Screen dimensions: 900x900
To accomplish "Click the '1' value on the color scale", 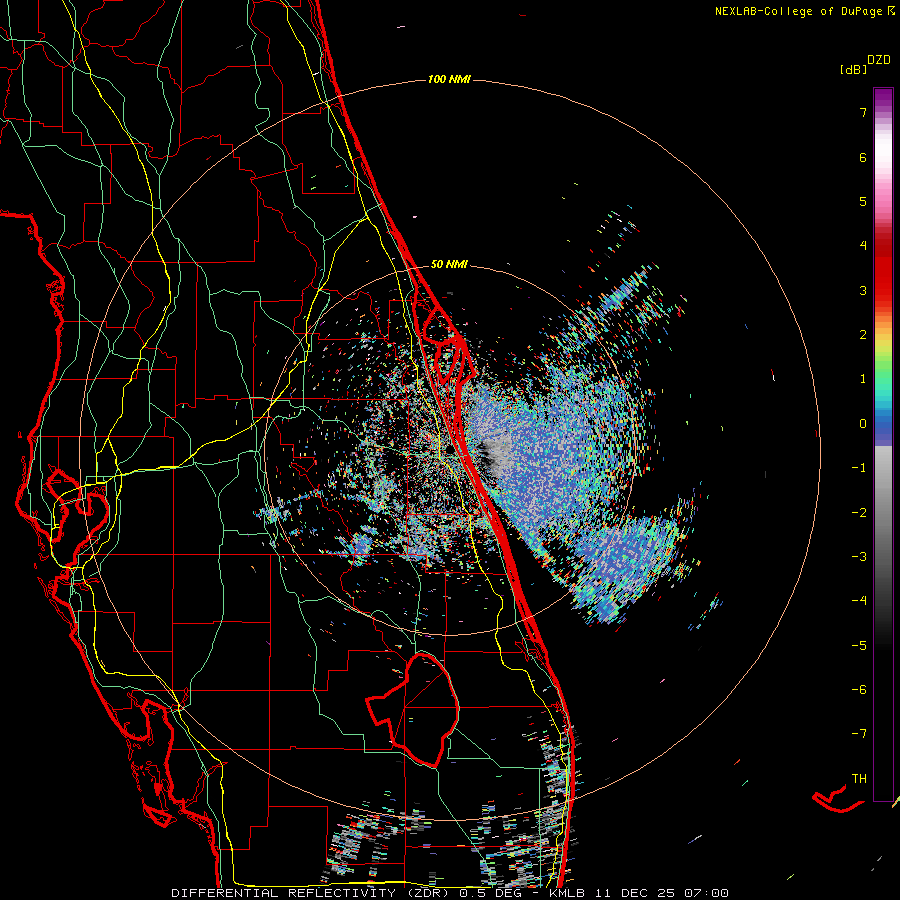I will 863,379.
